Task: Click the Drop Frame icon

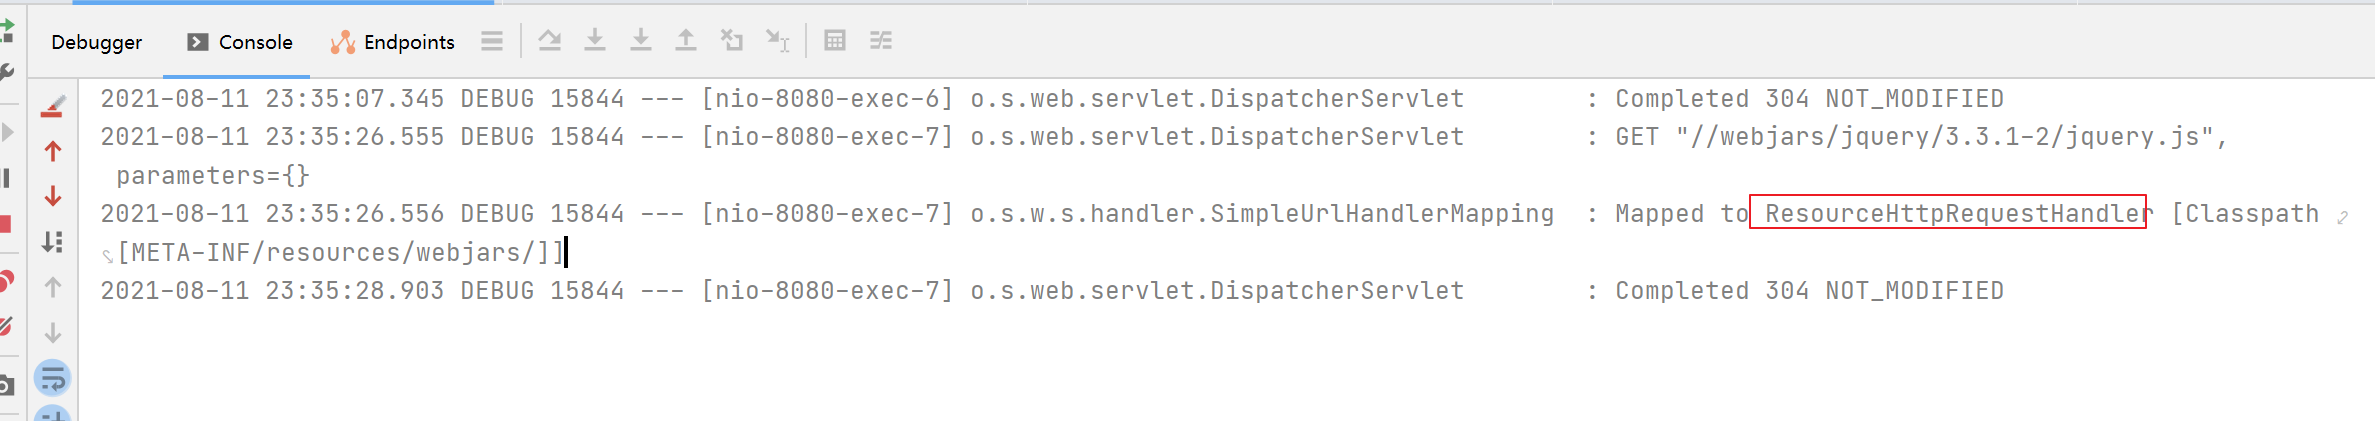Action: (x=732, y=41)
